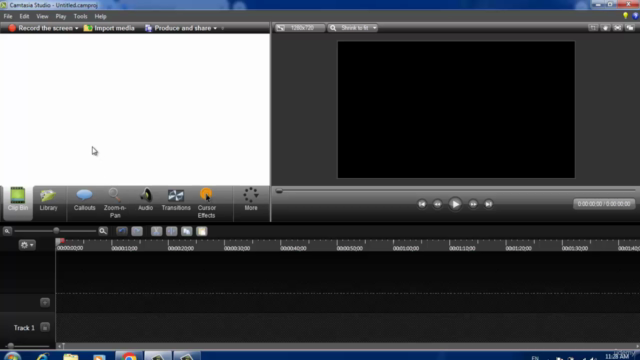Open the View menu

42,16
